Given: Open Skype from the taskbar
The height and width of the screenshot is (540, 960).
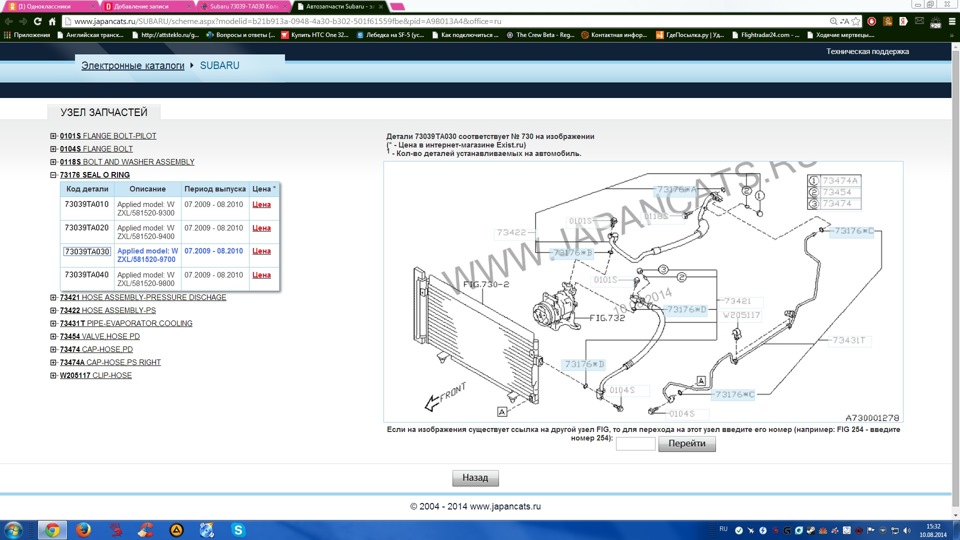Looking at the screenshot, I should [x=238, y=530].
